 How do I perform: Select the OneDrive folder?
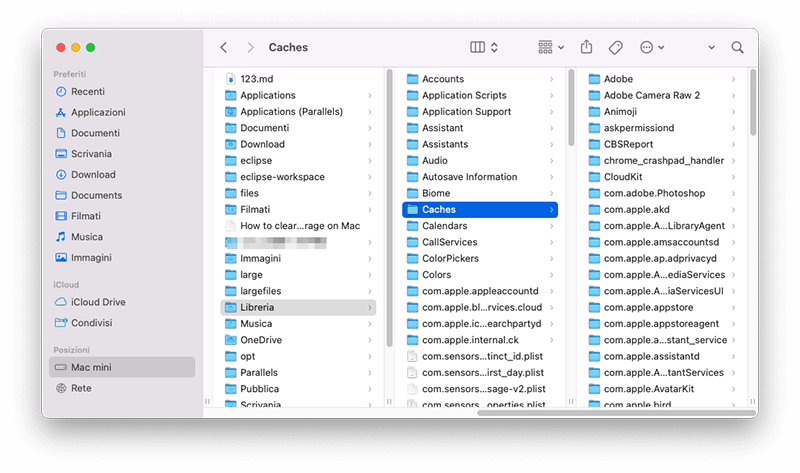click(x=298, y=340)
